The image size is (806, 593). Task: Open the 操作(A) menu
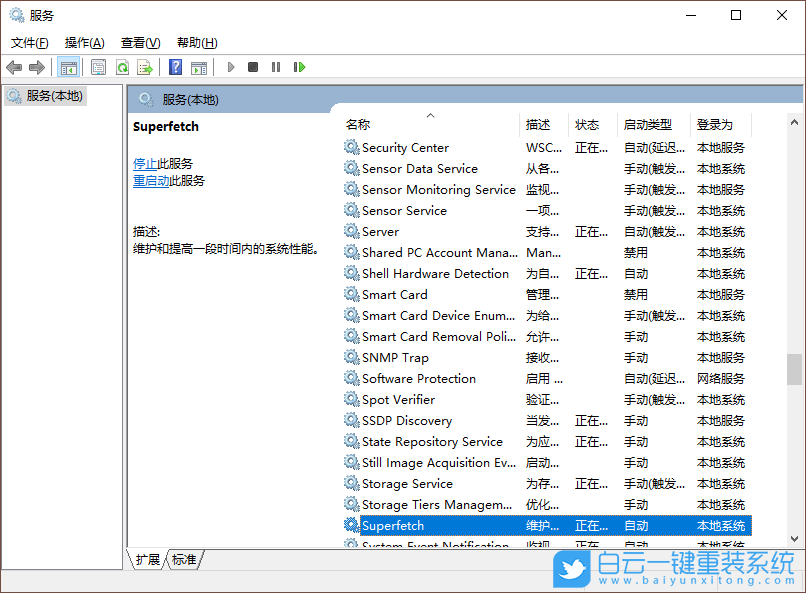click(84, 43)
